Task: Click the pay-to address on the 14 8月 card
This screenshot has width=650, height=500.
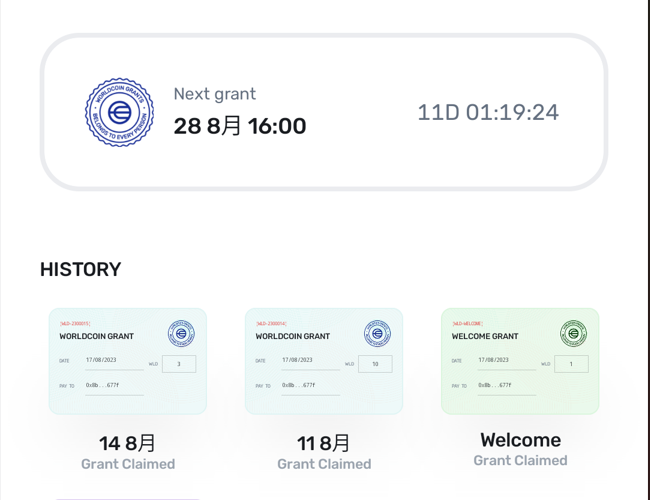Action: point(102,385)
